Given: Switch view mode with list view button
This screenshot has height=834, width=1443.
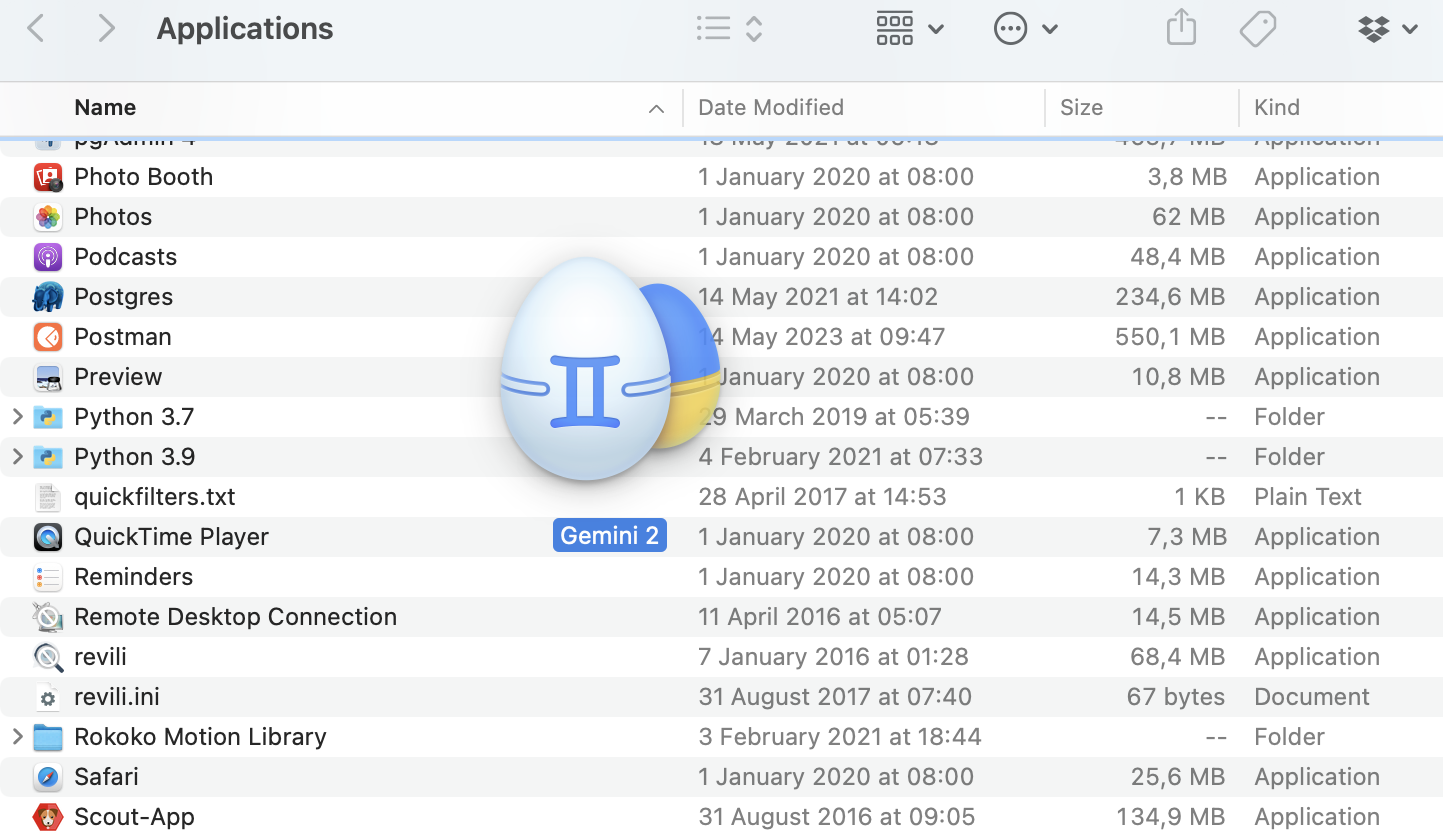Looking at the screenshot, I should pyautogui.click(x=730, y=29).
